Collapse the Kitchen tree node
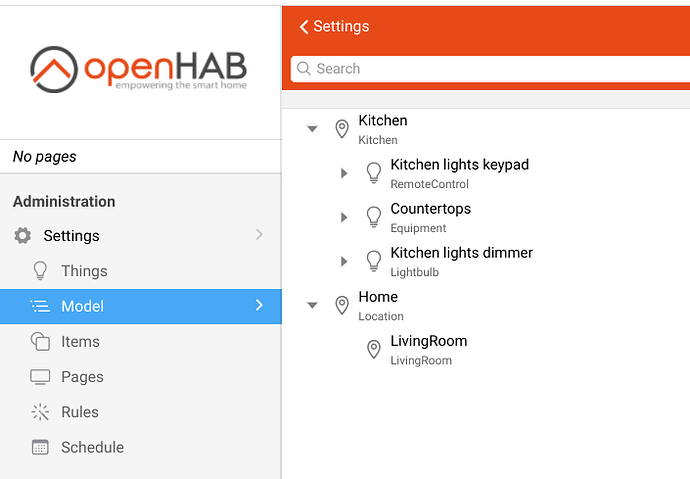Viewport: 690px width, 479px height. click(312, 129)
